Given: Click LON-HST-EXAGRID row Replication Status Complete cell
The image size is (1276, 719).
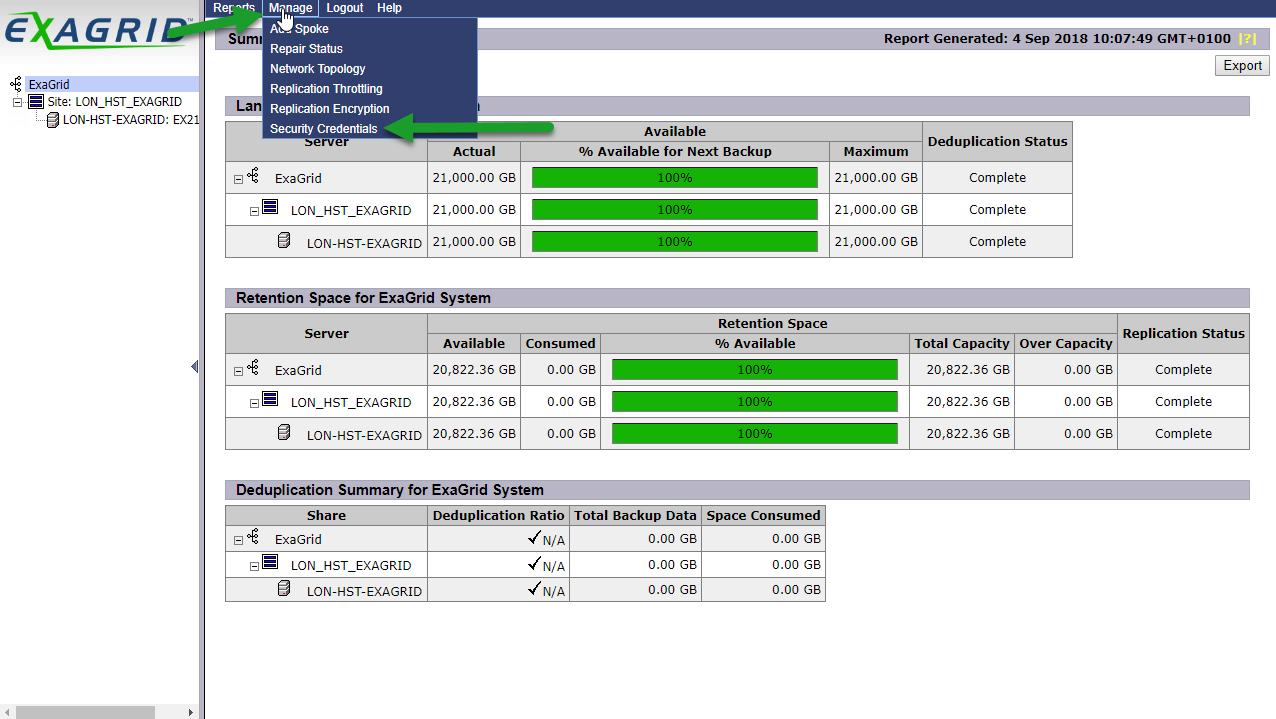Looking at the screenshot, I should [x=1183, y=434].
